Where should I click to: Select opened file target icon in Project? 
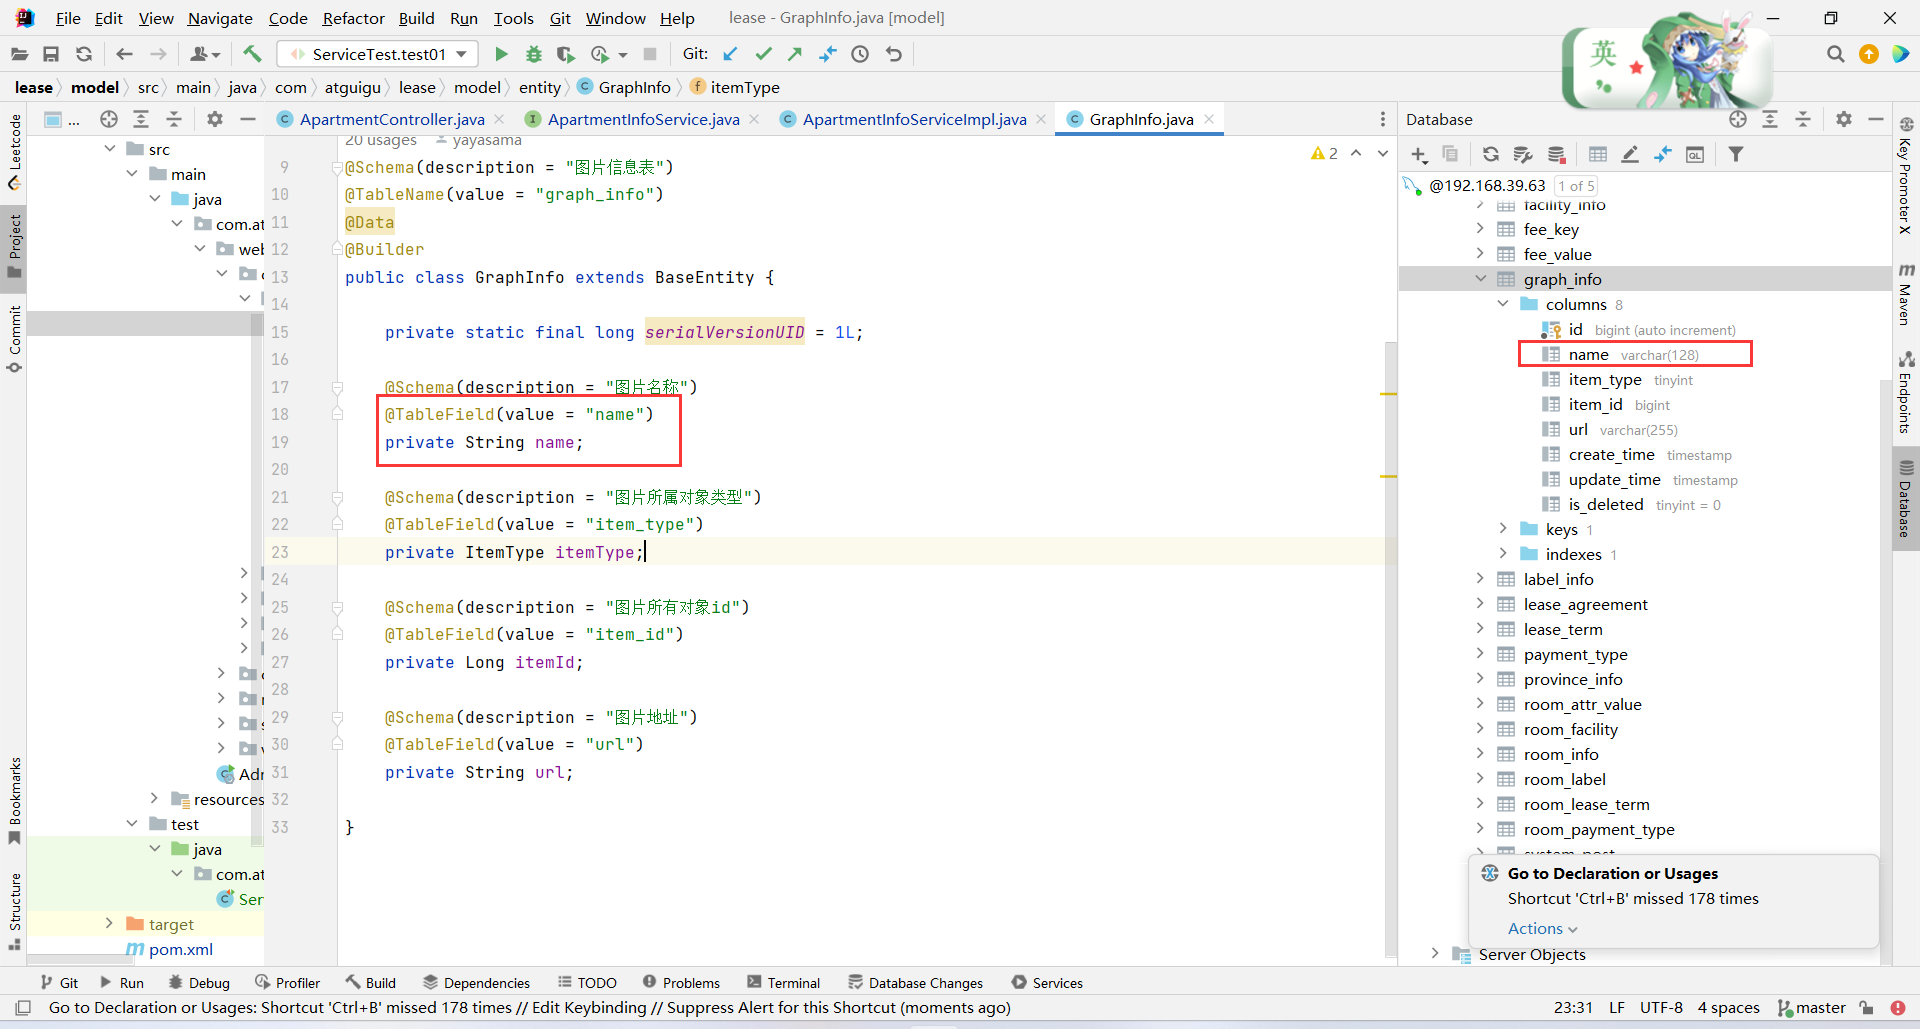point(109,119)
